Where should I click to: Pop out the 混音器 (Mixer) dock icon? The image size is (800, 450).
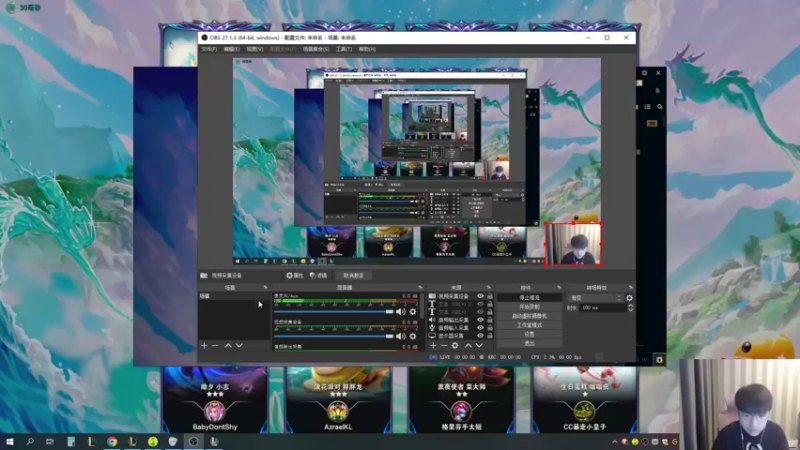(420, 288)
